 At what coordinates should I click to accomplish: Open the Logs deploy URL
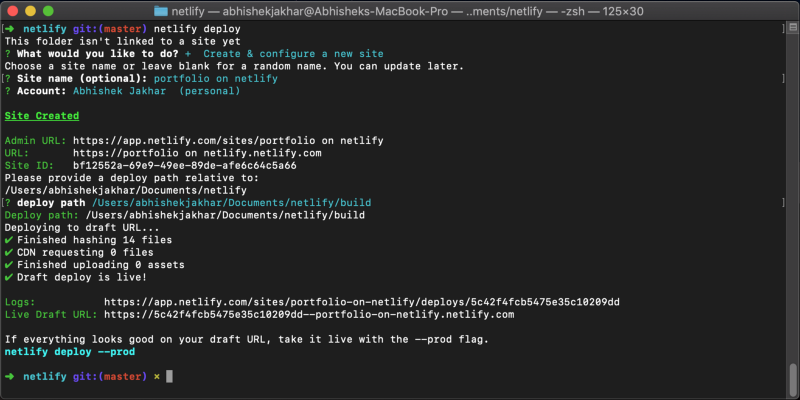pos(362,302)
